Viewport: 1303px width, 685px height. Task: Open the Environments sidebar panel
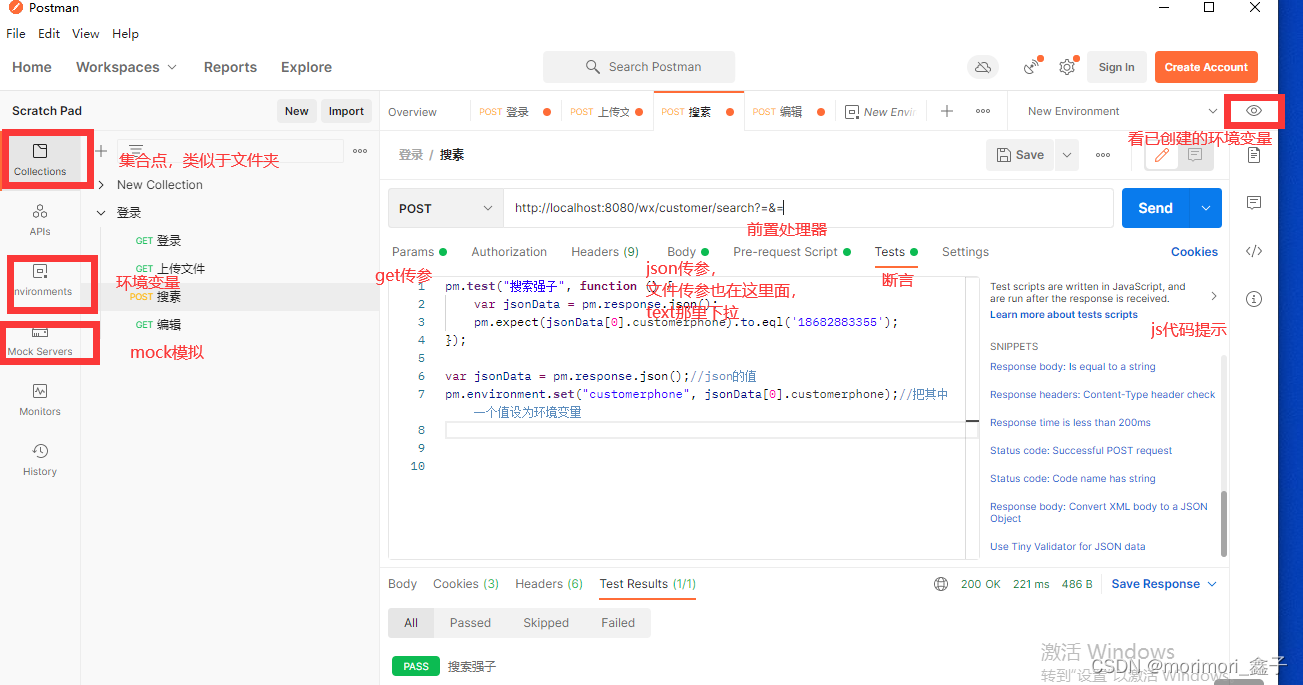pos(40,280)
